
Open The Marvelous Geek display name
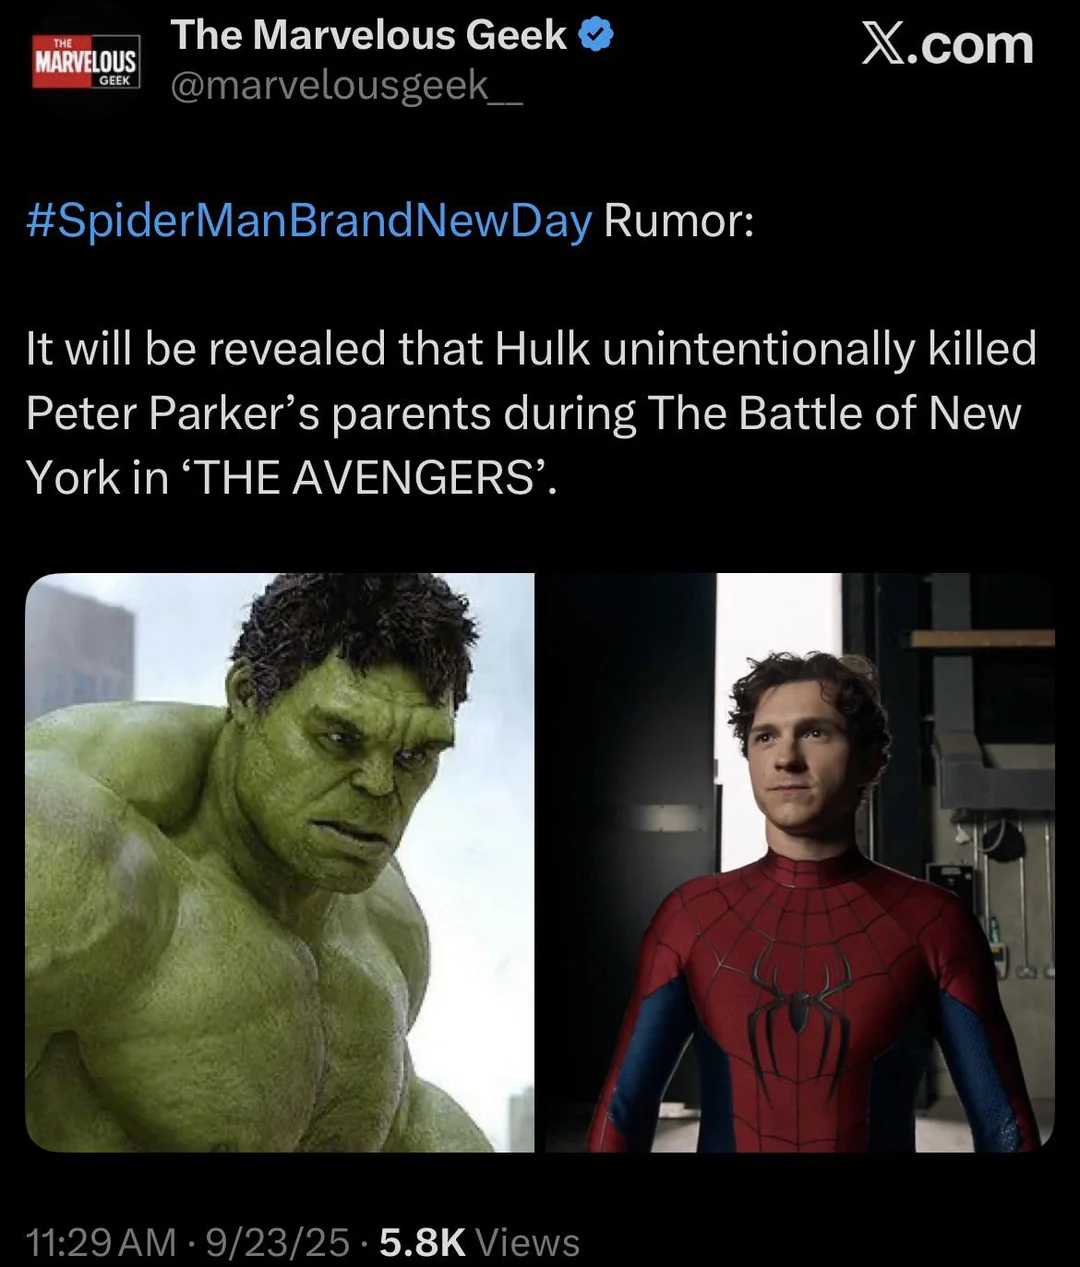tap(369, 35)
